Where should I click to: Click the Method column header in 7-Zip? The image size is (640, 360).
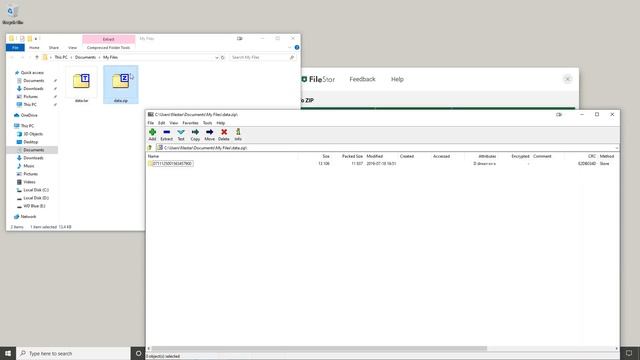tap(607, 156)
